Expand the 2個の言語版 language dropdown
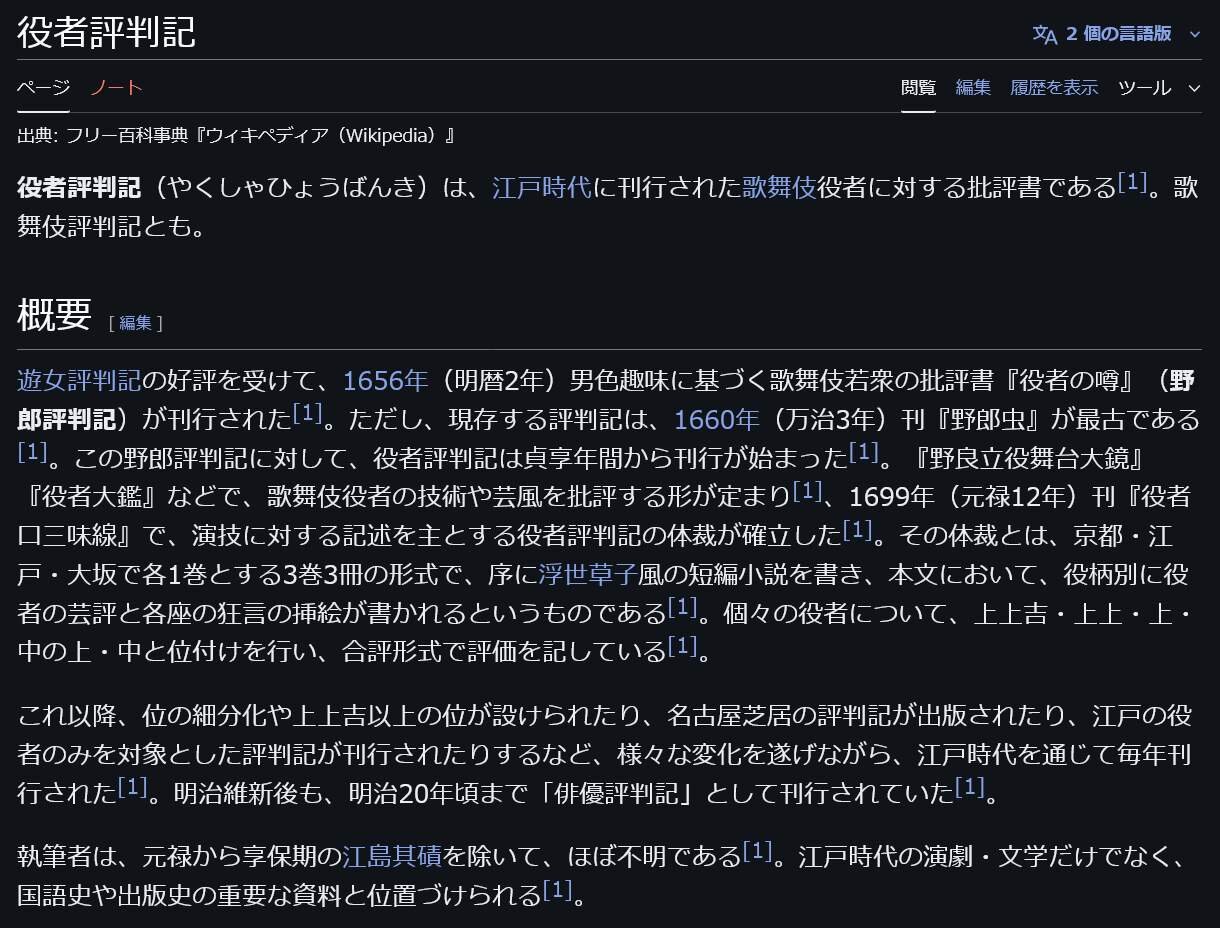 (1117, 34)
